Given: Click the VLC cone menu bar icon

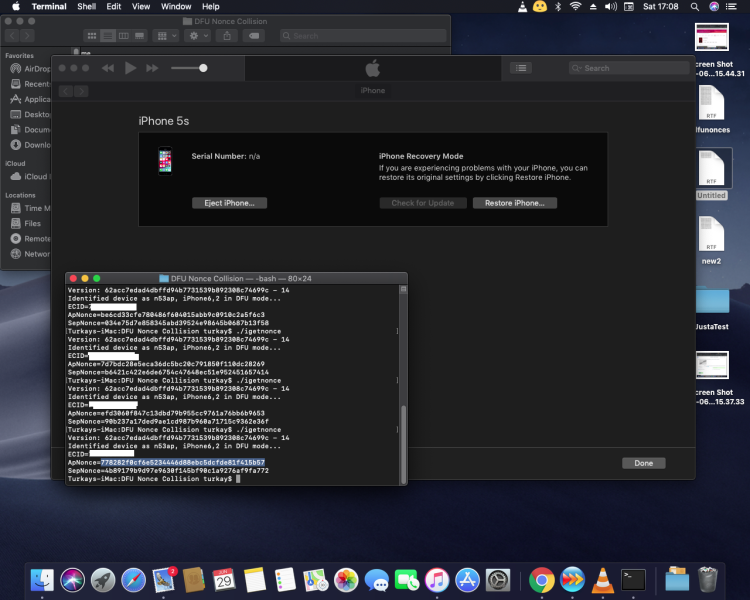Looking at the screenshot, I should [522, 6].
